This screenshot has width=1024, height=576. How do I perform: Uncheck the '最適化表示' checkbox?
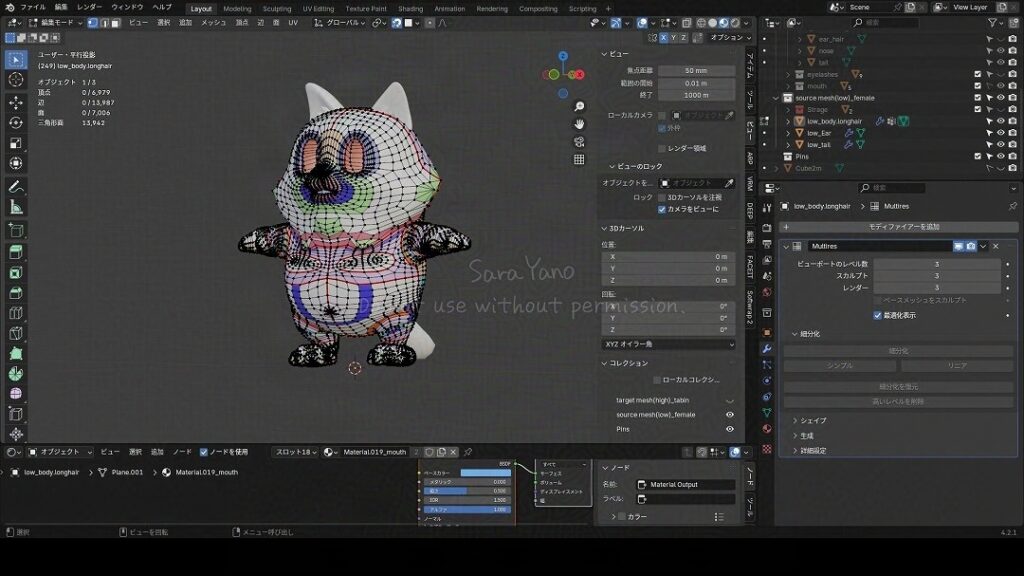(x=878, y=315)
